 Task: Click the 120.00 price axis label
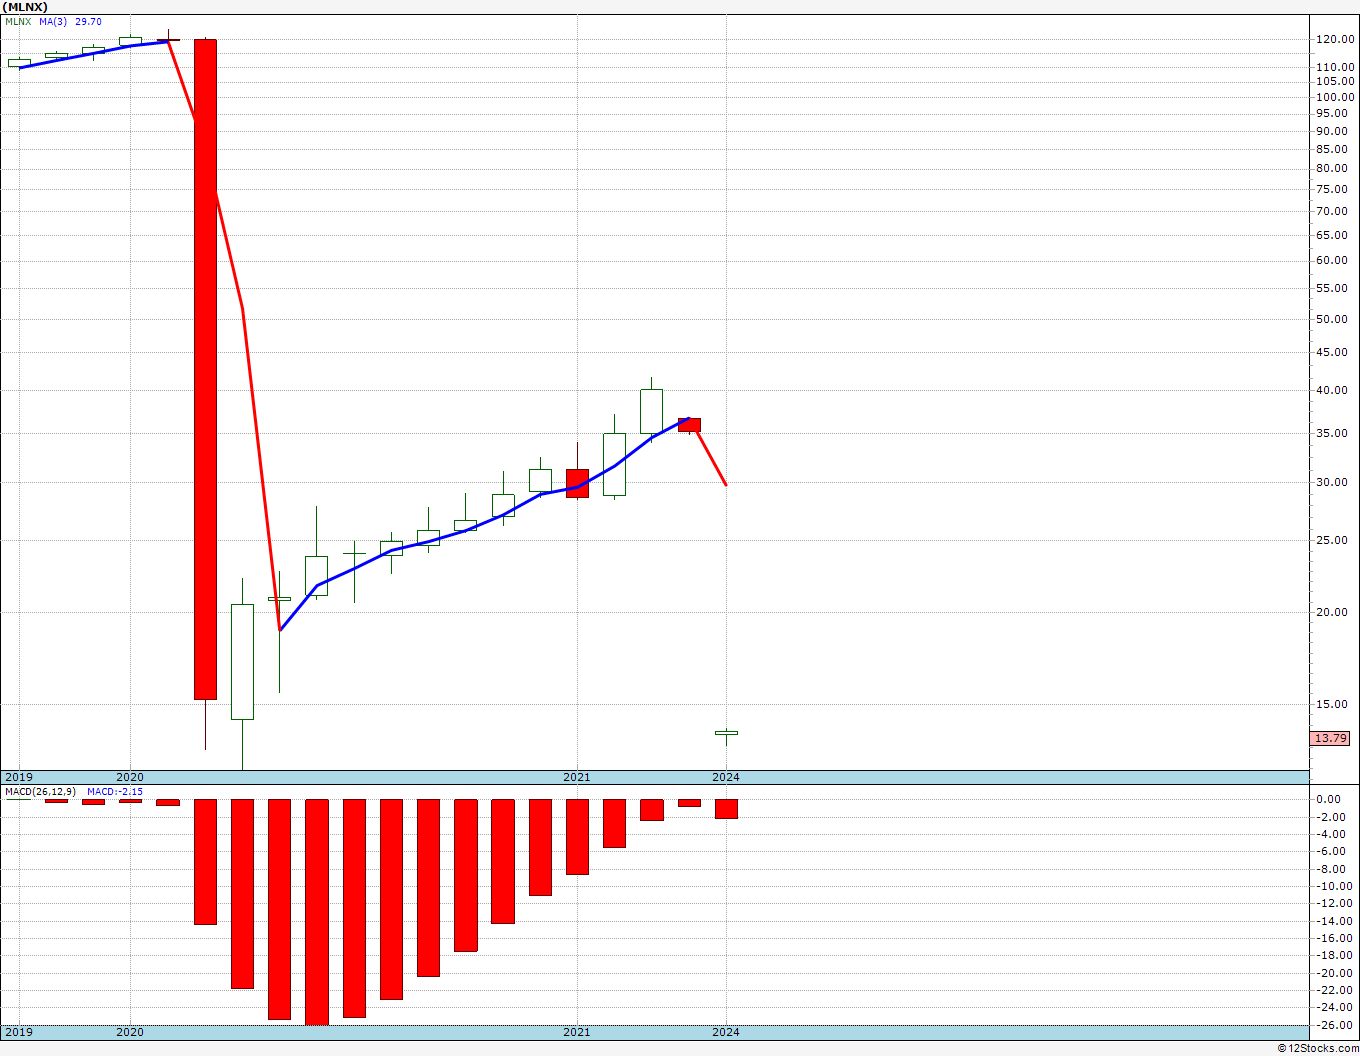pyautogui.click(x=1336, y=39)
